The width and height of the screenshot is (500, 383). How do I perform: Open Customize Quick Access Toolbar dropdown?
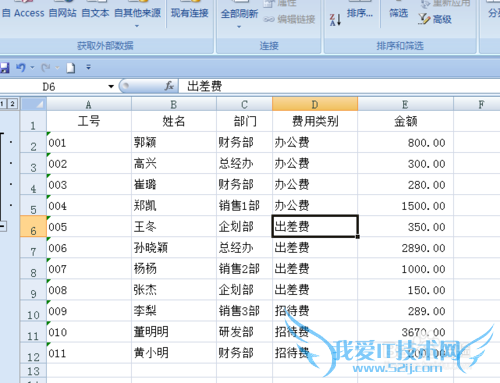[x=88, y=67]
